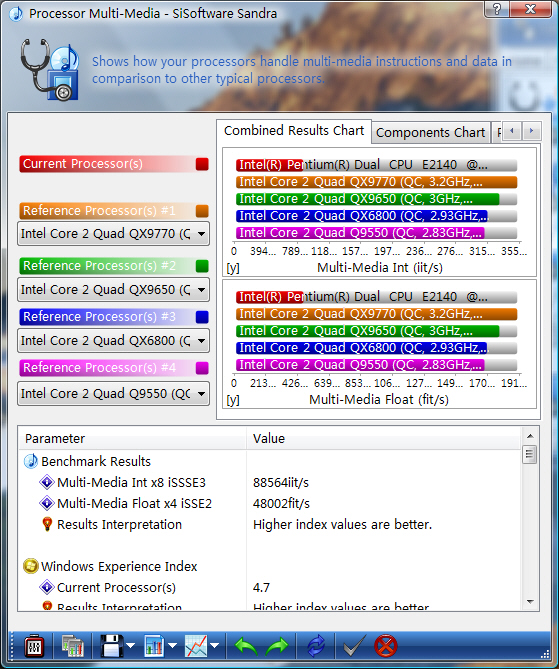Image resolution: width=559 pixels, height=669 pixels.
Task: Click the help question mark button
Action: click(496, 9)
